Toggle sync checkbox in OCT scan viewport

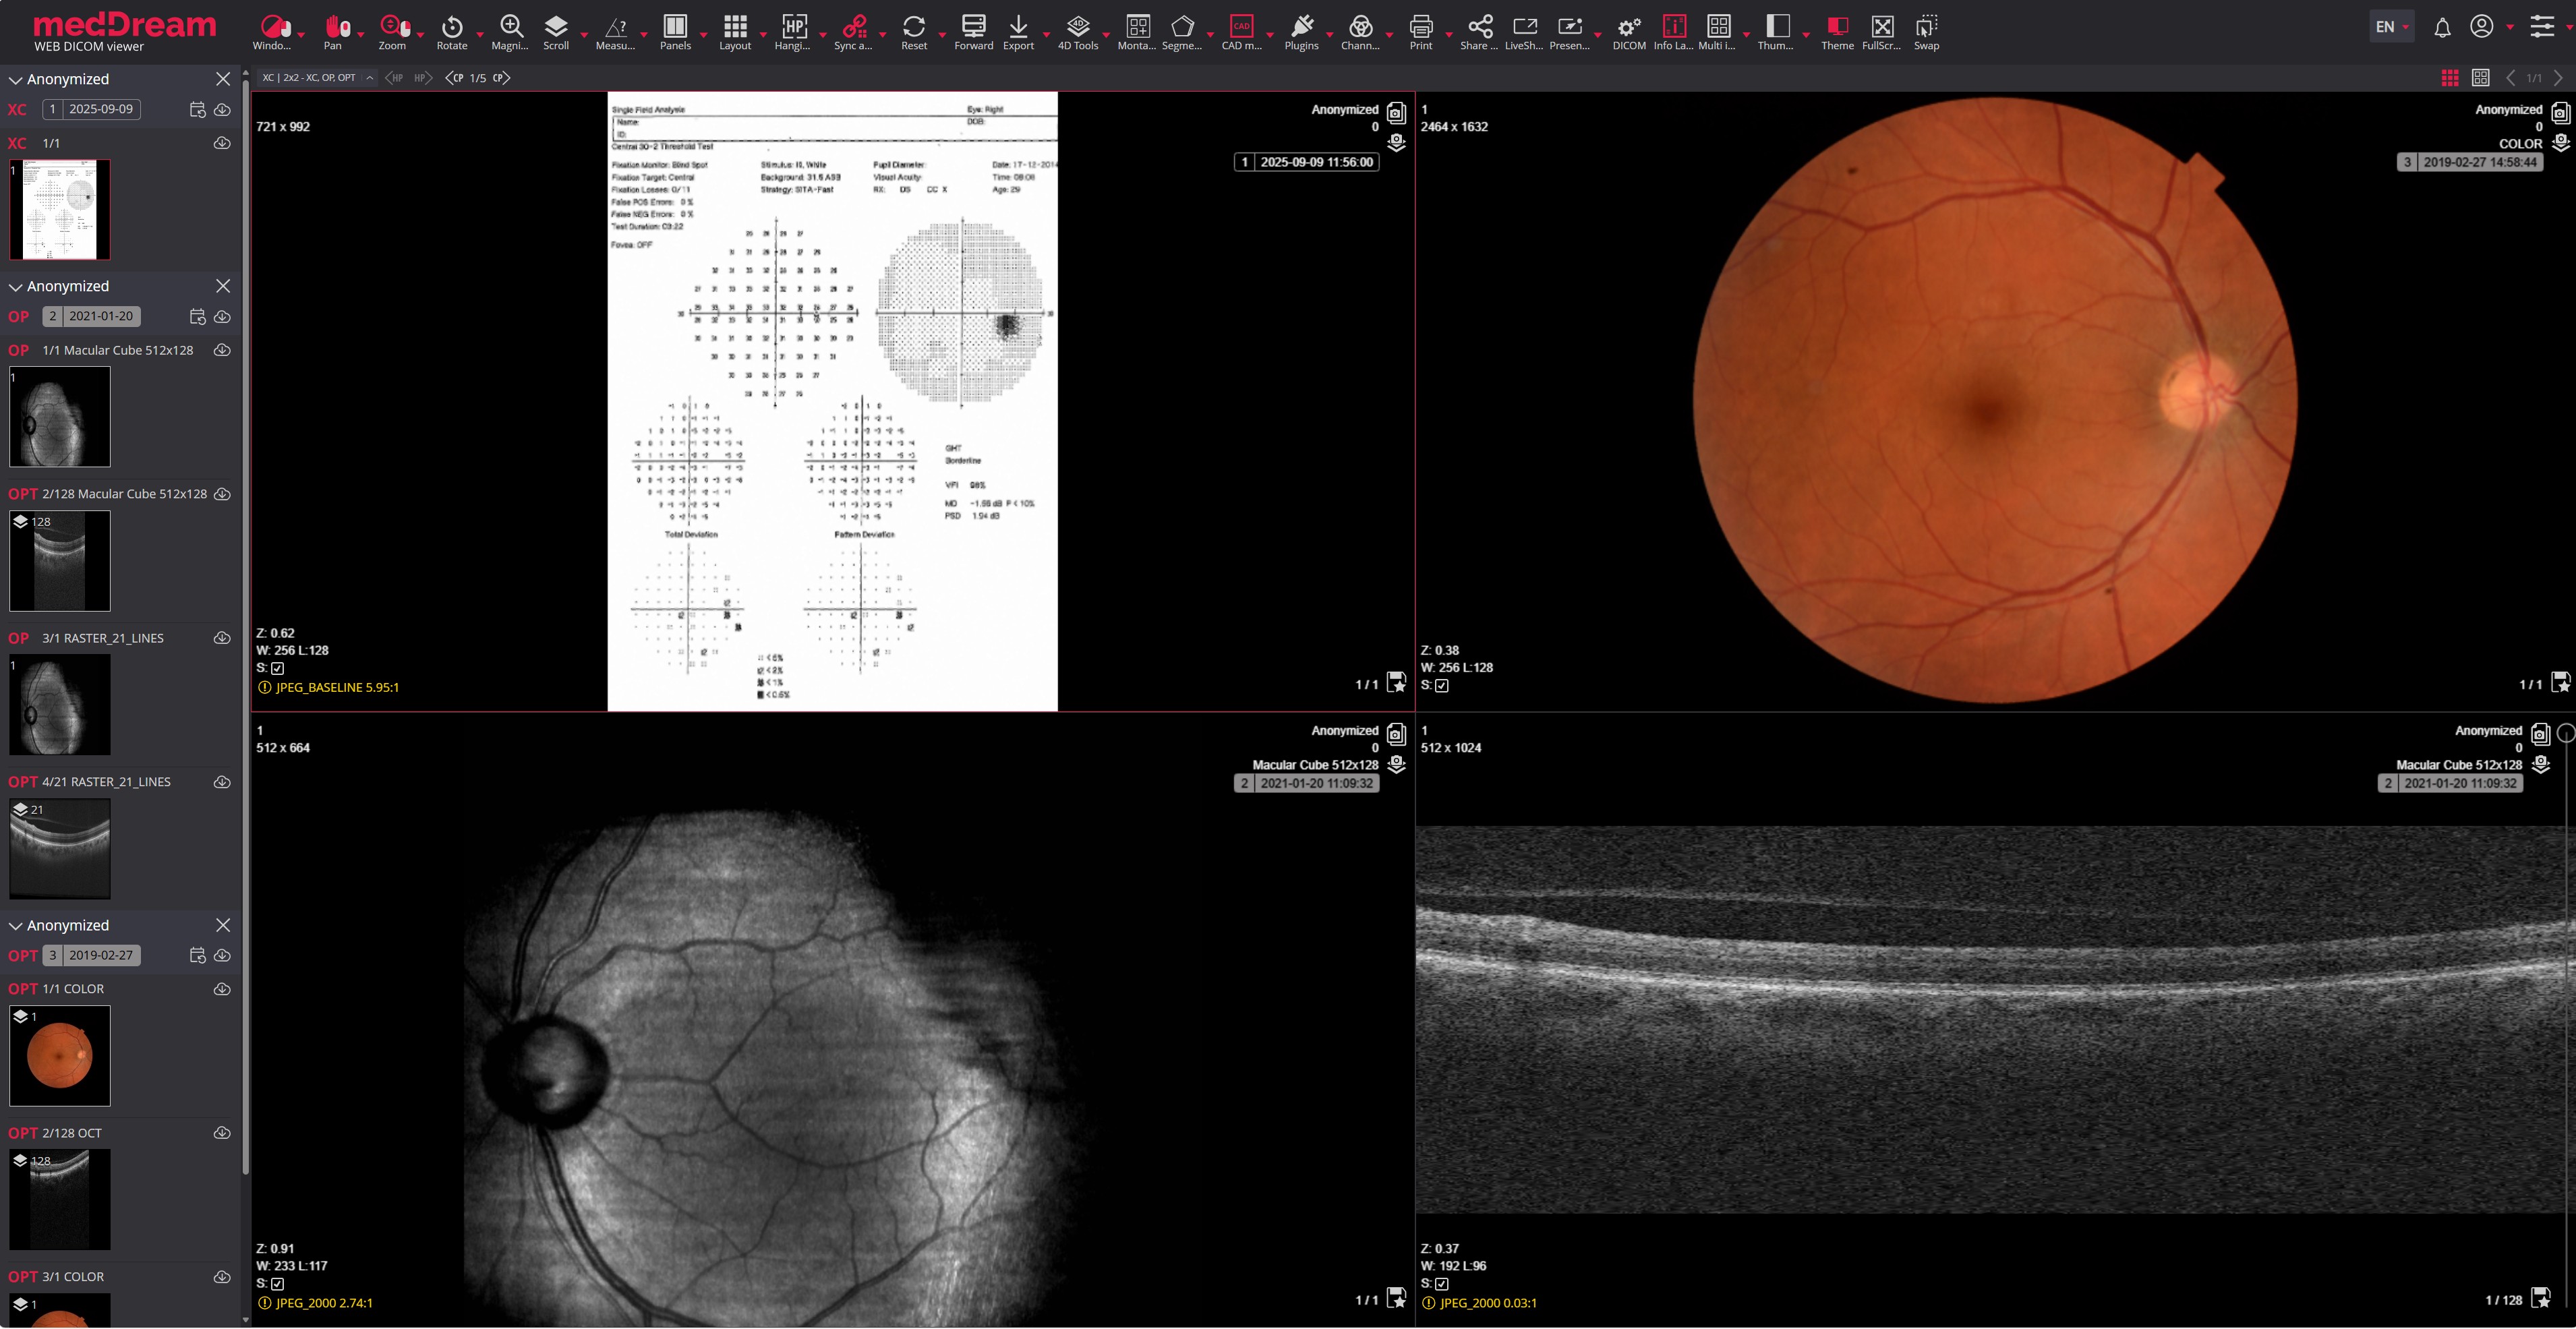1442,1284
